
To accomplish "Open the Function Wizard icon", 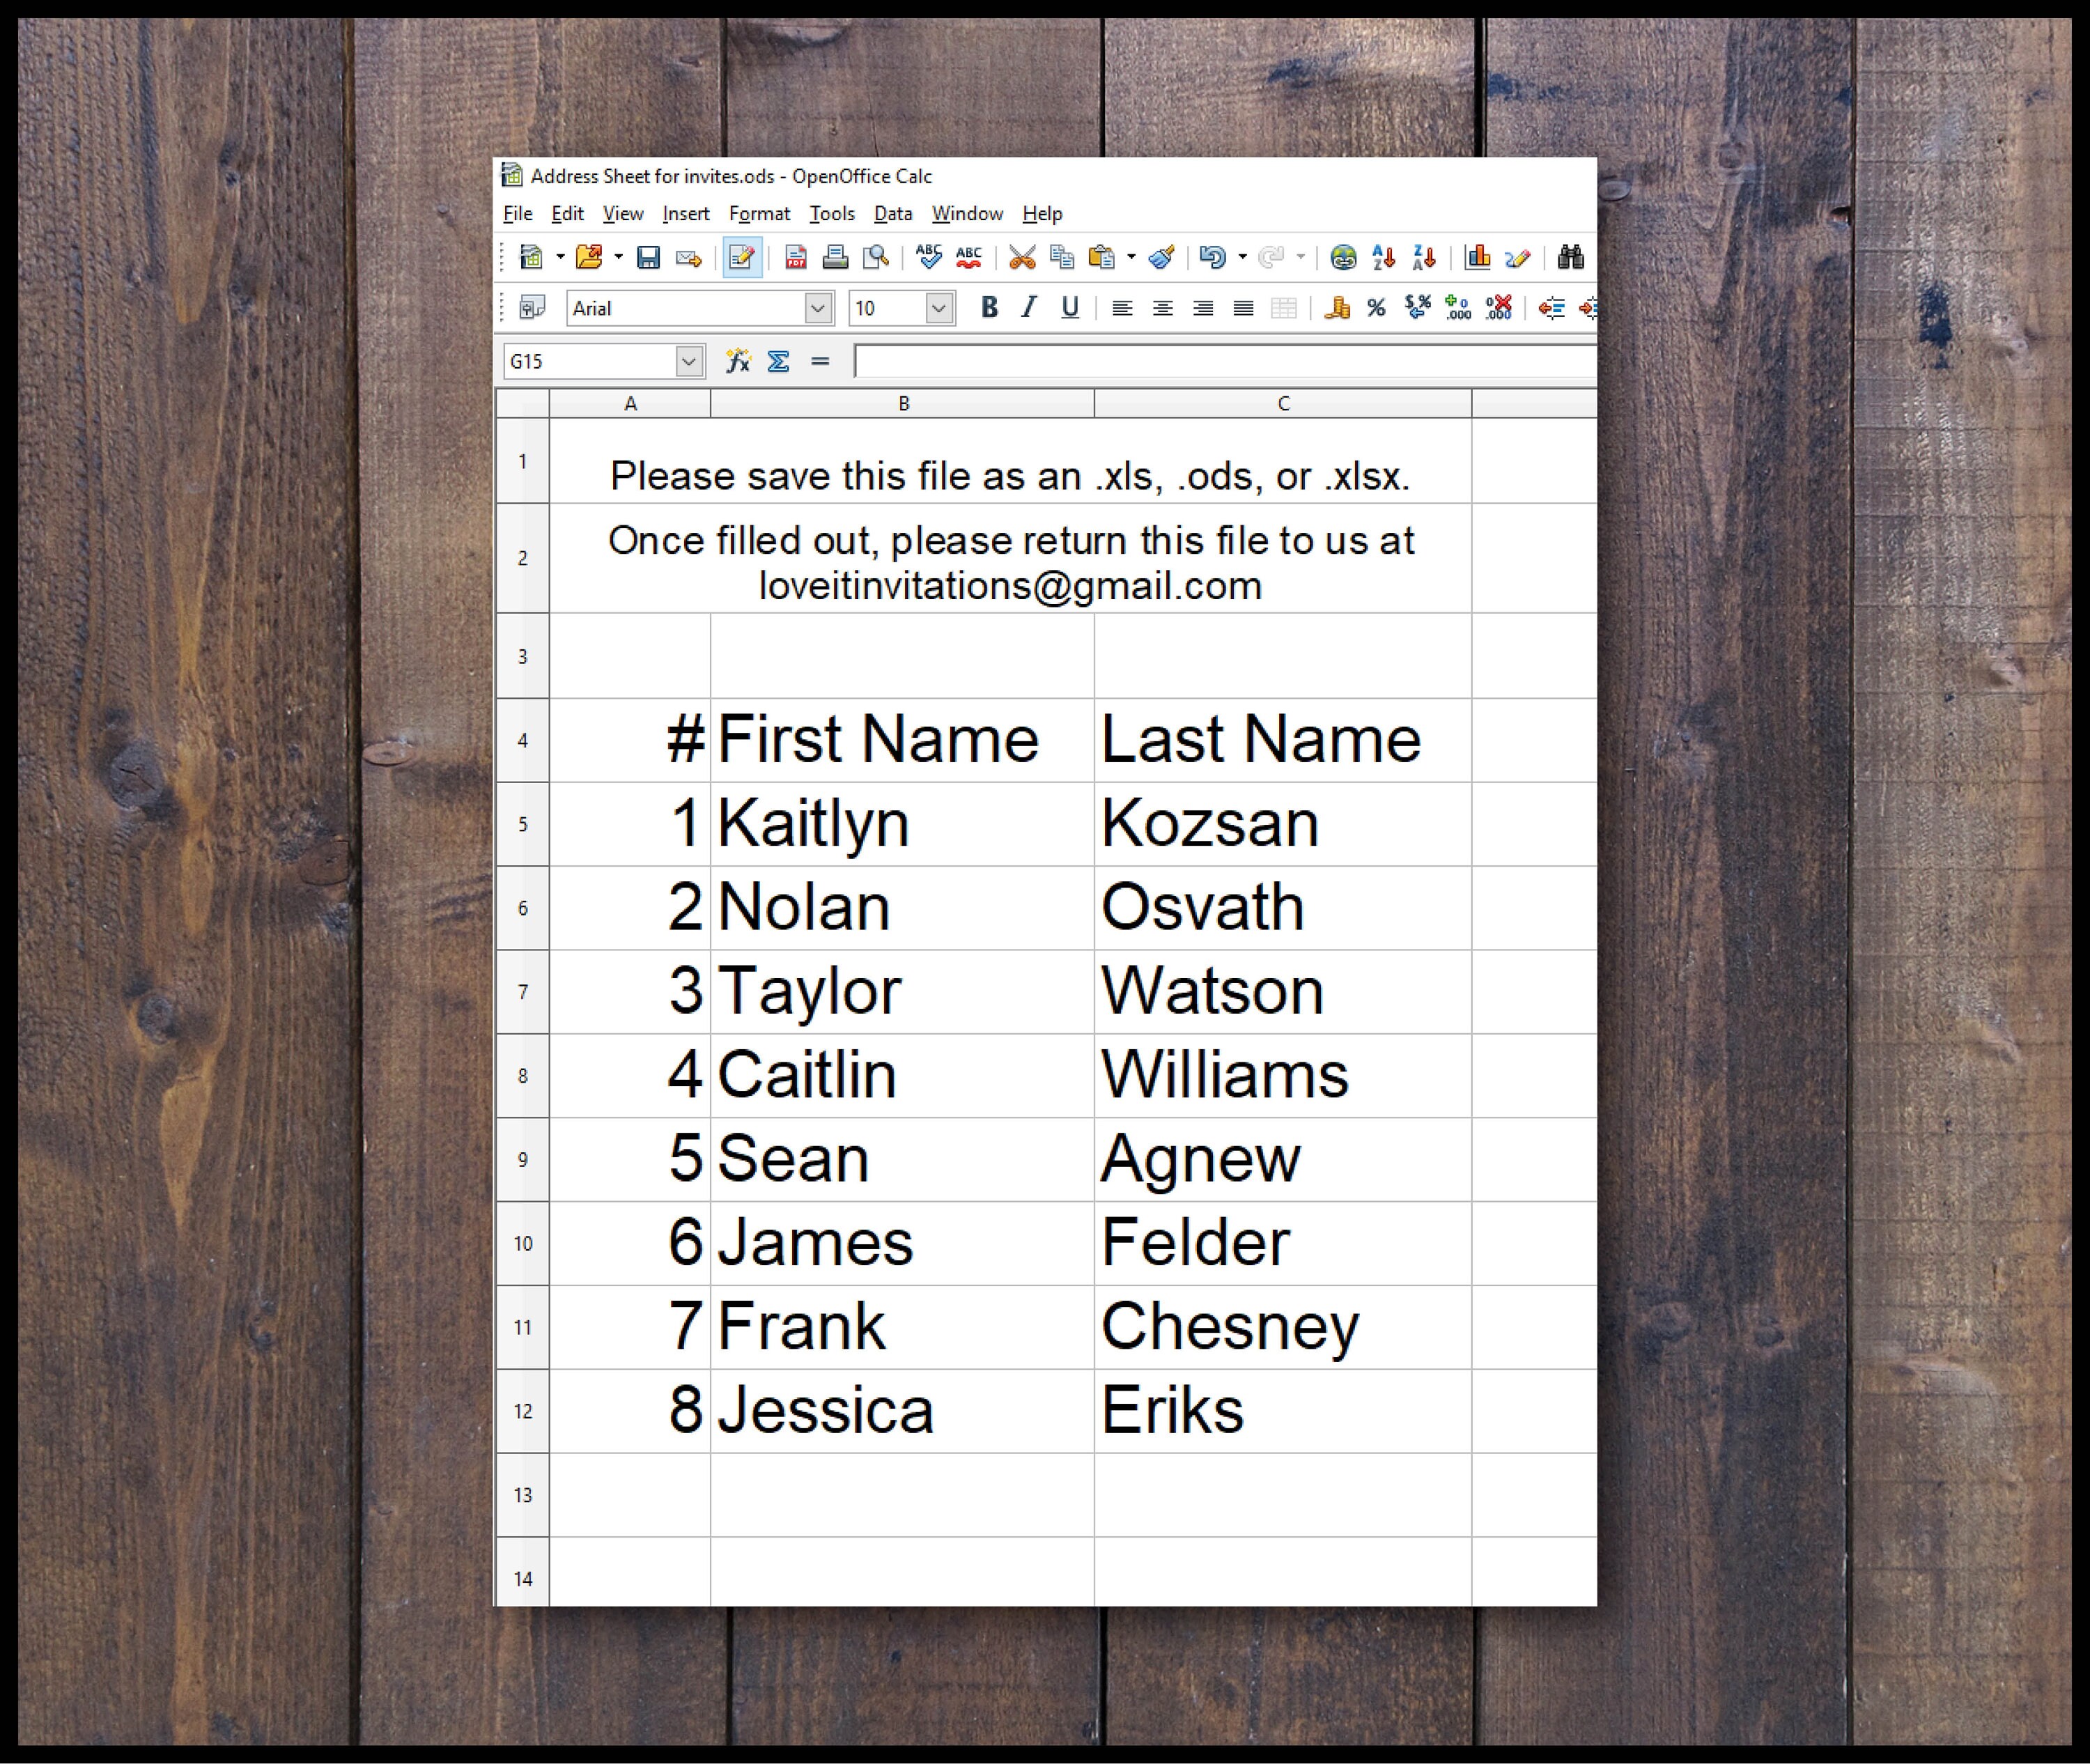I will [738, 361].
